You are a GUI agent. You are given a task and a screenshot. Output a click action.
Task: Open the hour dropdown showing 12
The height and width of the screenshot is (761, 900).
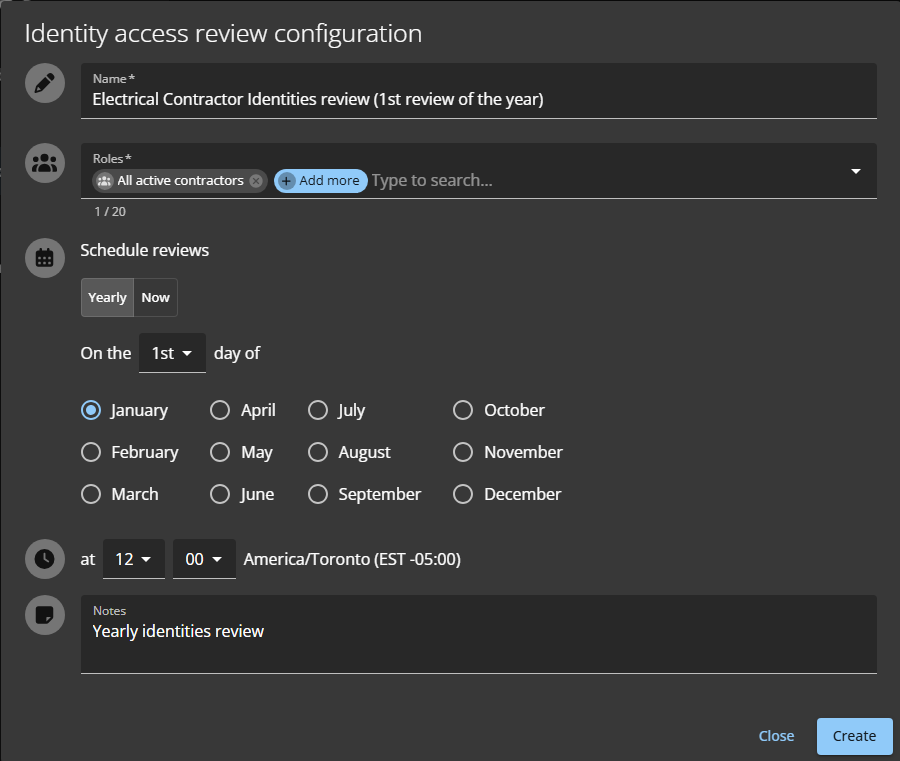(x=133, y=559)
